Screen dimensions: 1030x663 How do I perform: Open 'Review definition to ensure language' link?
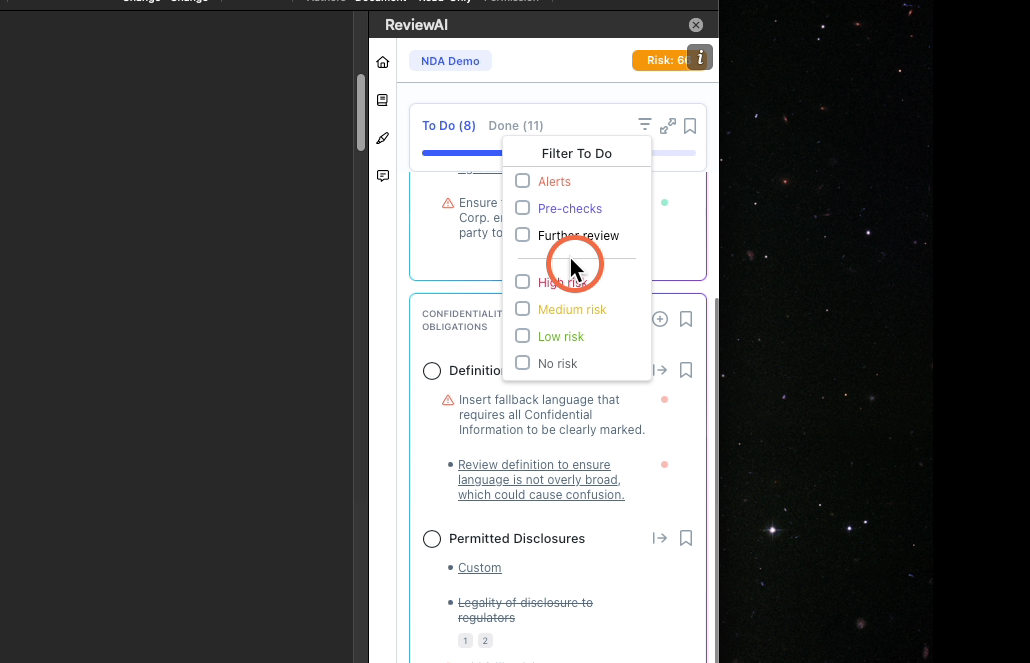(541, 480)
